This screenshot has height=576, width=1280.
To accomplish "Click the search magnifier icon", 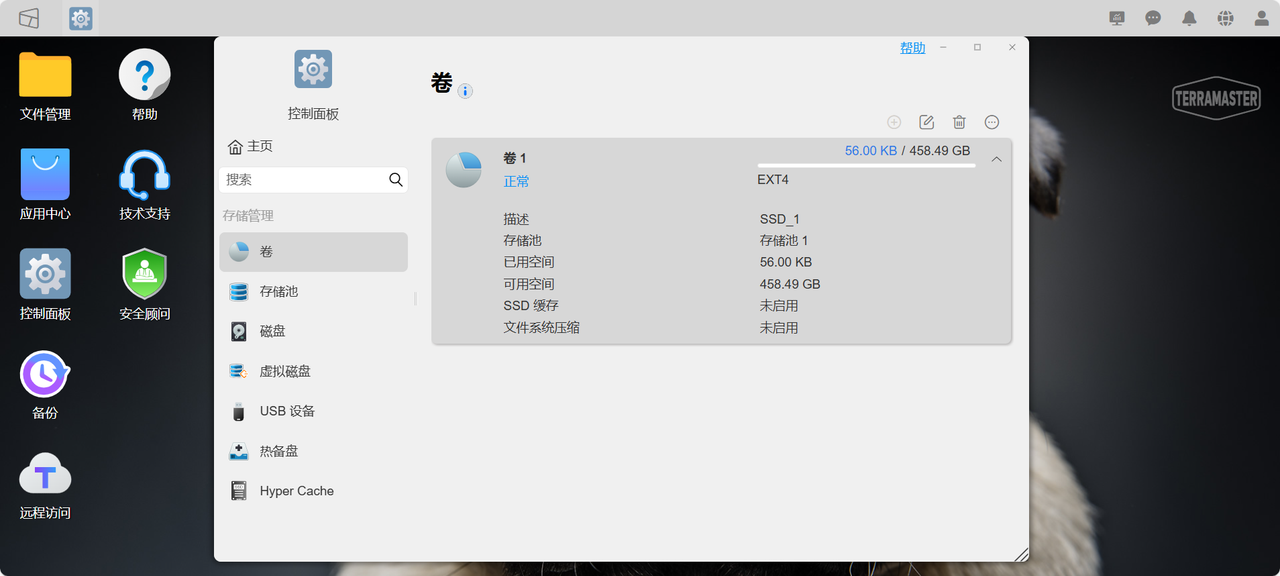I will (x=396, y=180).
